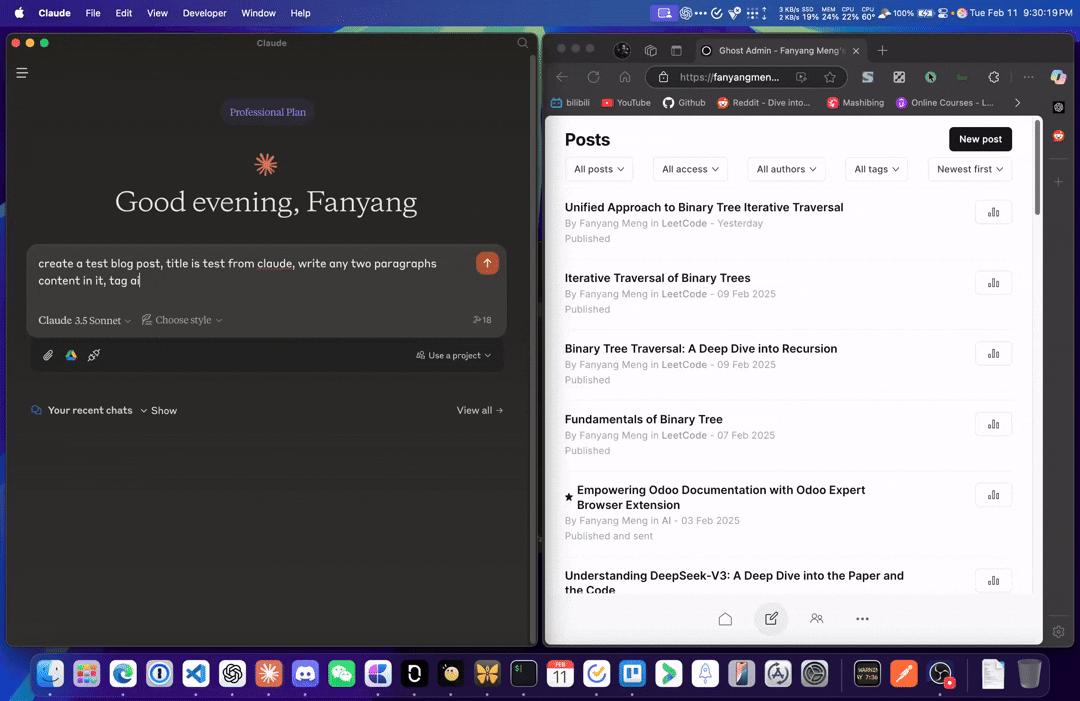Open the Newest first sort dropdown
The image size is (1080, 701).
tap(969, 169)
